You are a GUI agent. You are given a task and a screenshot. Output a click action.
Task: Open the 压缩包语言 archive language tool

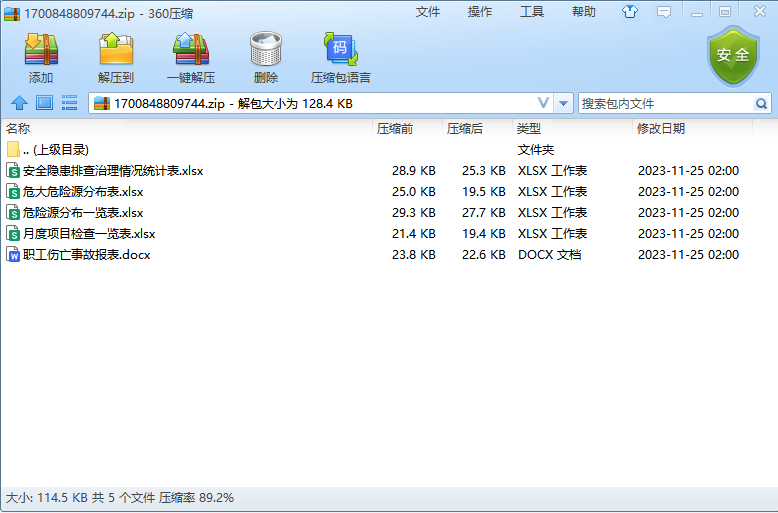[x=340, y=57]
